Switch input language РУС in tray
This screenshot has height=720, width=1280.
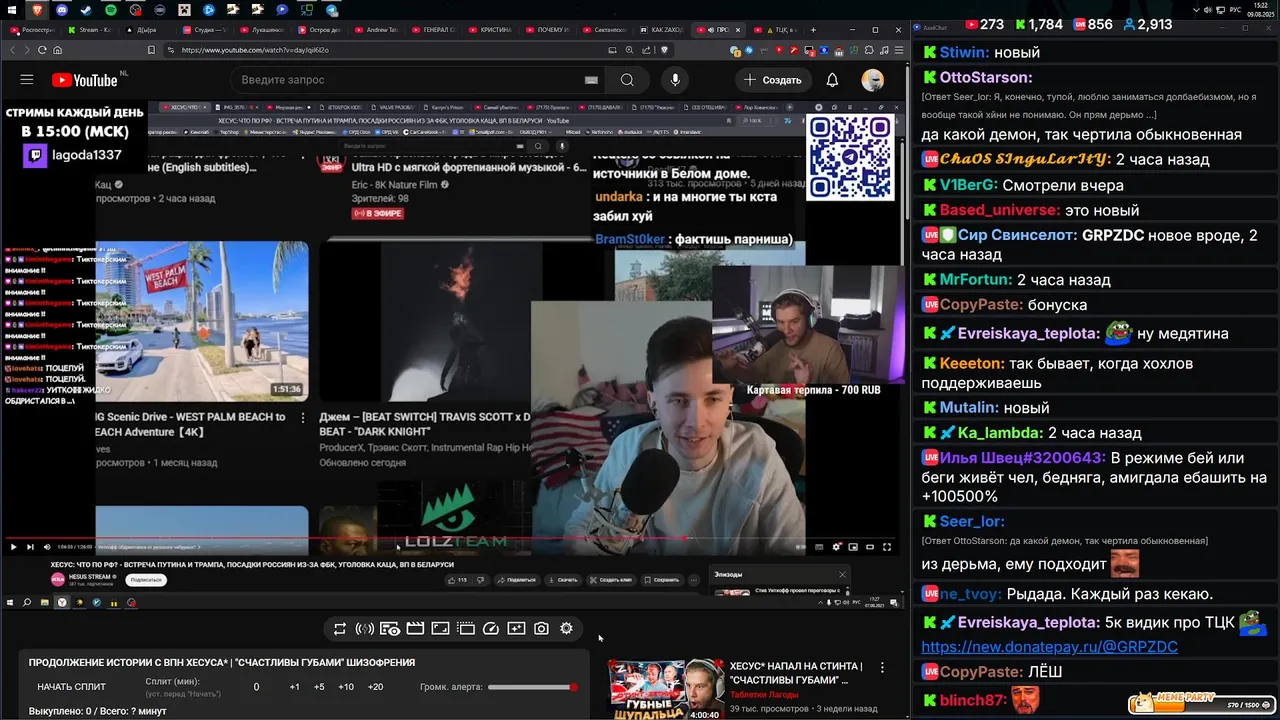(1235, 9)
